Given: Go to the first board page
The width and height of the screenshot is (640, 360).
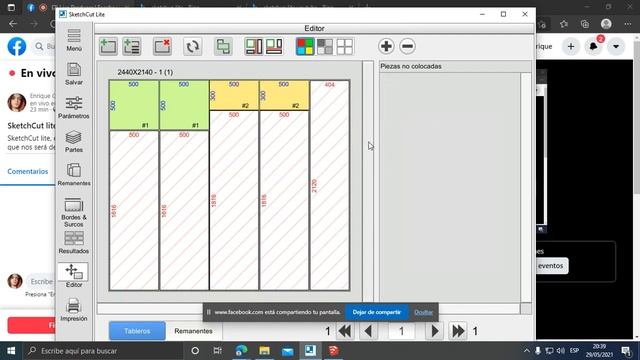Looking at the screenshot, I should point(345,331).
